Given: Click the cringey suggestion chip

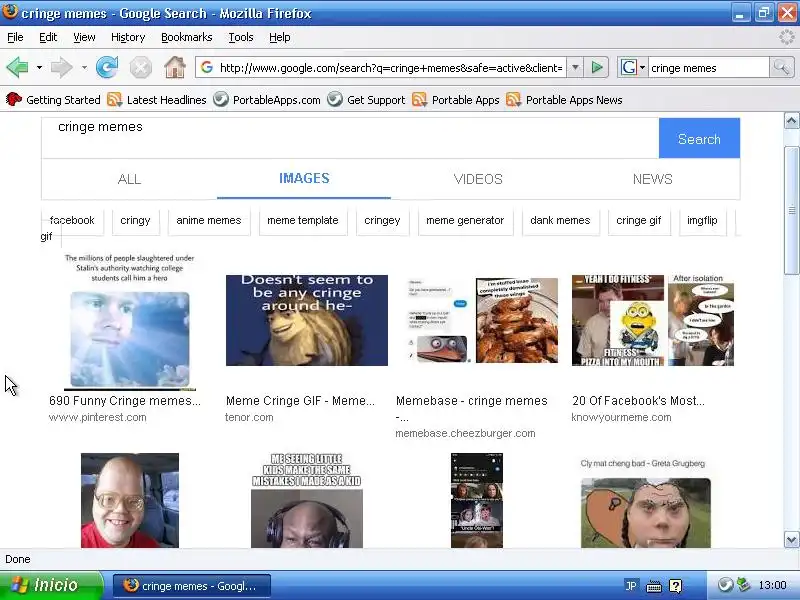Looking at the screenshot, I should (x=382, y=220).
